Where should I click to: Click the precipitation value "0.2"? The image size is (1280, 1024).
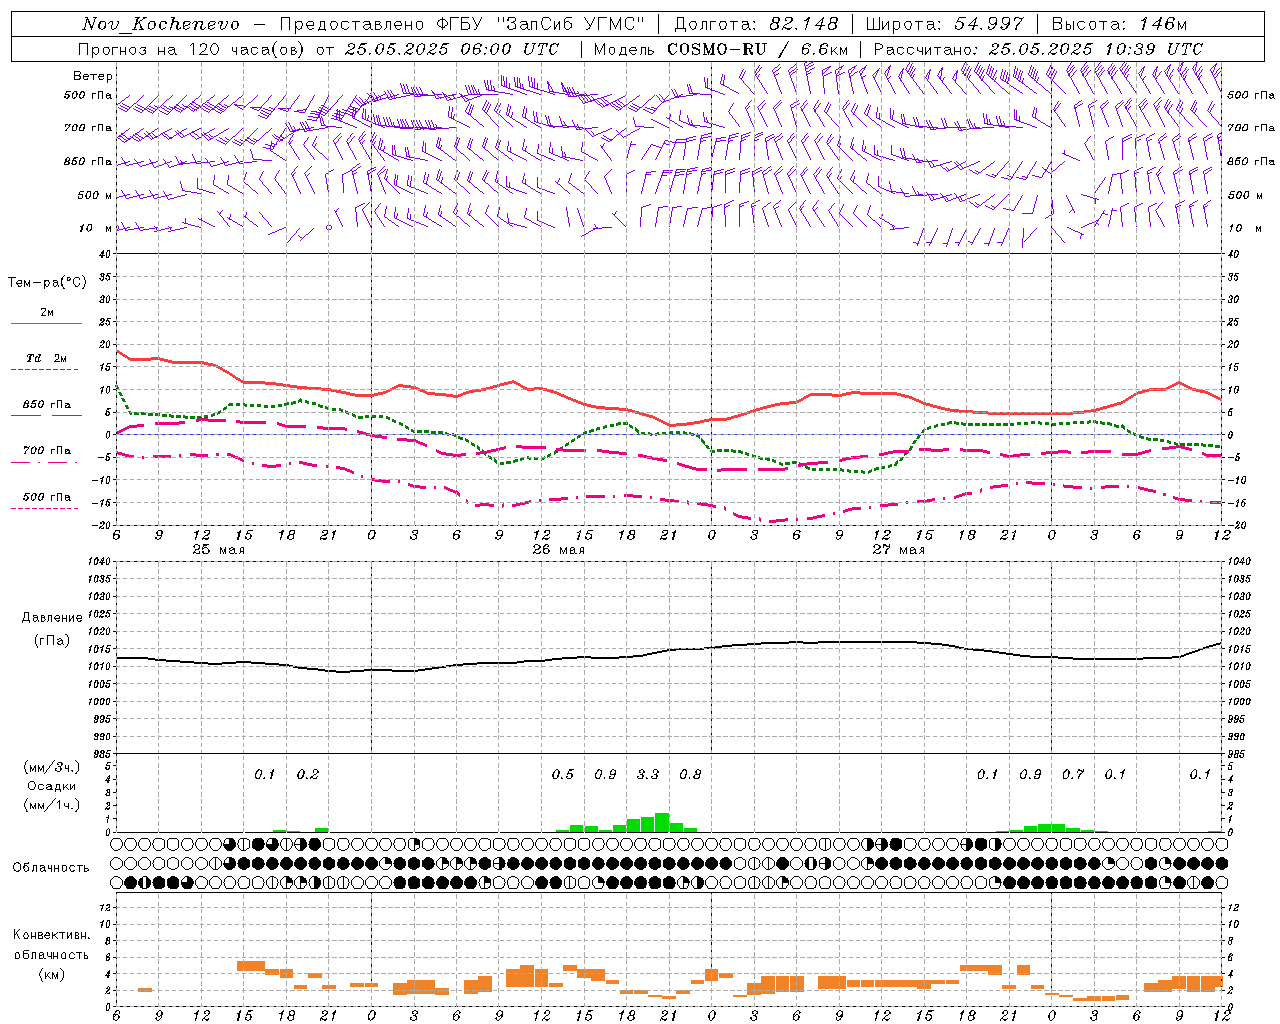(x=308, y=774)
